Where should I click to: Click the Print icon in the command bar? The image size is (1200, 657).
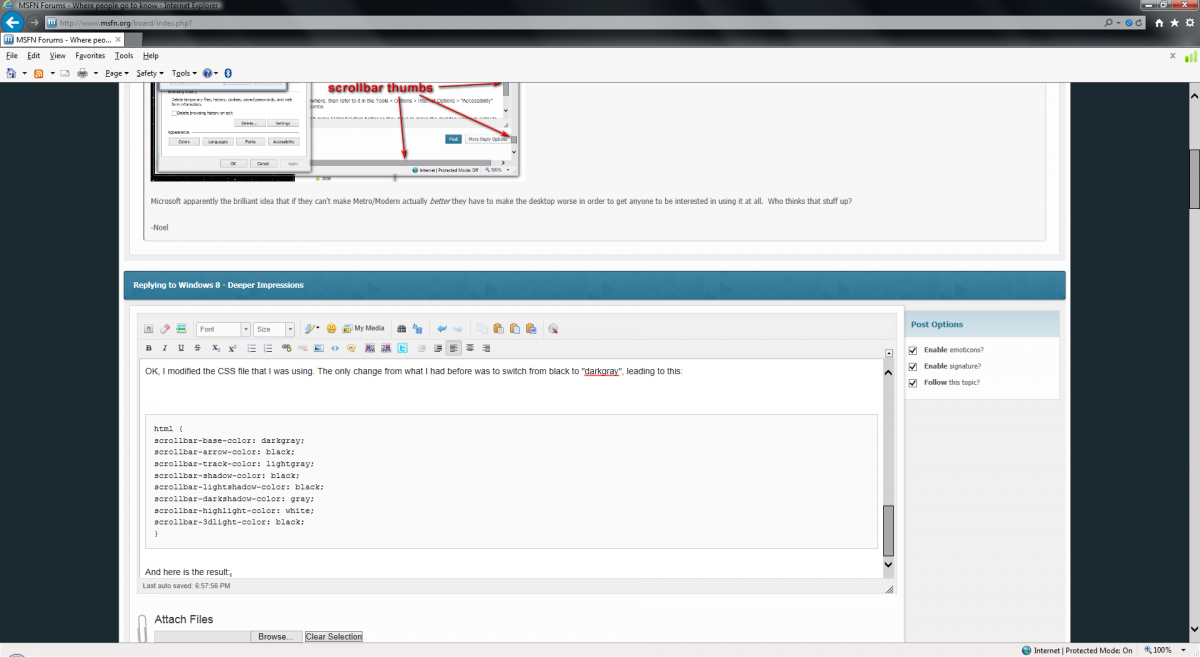click(x=82, y=73)
